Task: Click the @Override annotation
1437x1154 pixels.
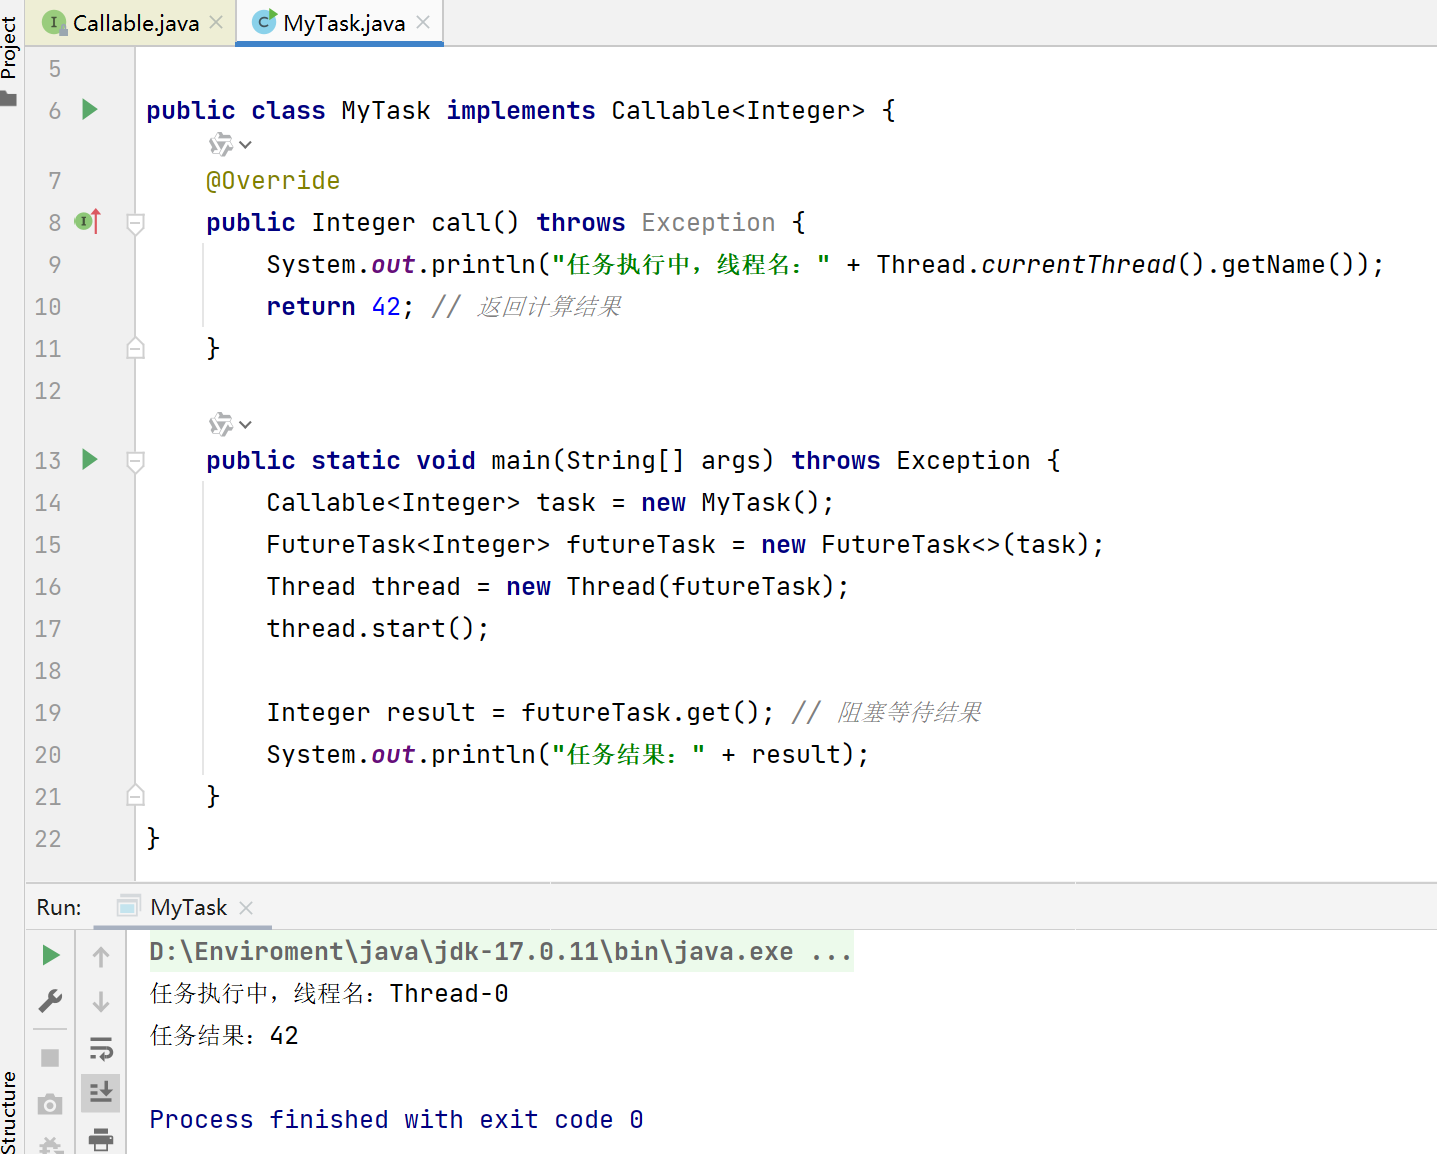Action: coord(273,180)
